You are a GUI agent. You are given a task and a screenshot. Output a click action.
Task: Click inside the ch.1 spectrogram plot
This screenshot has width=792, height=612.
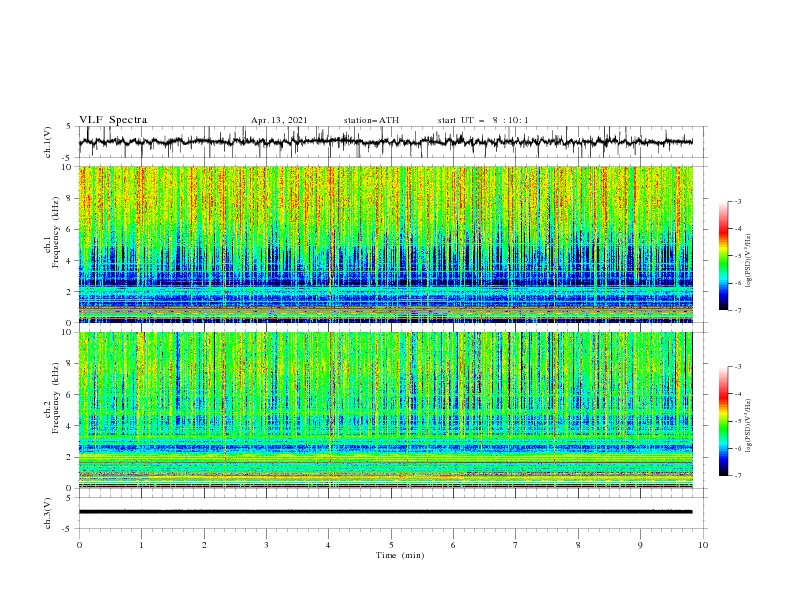click(386, 244)
